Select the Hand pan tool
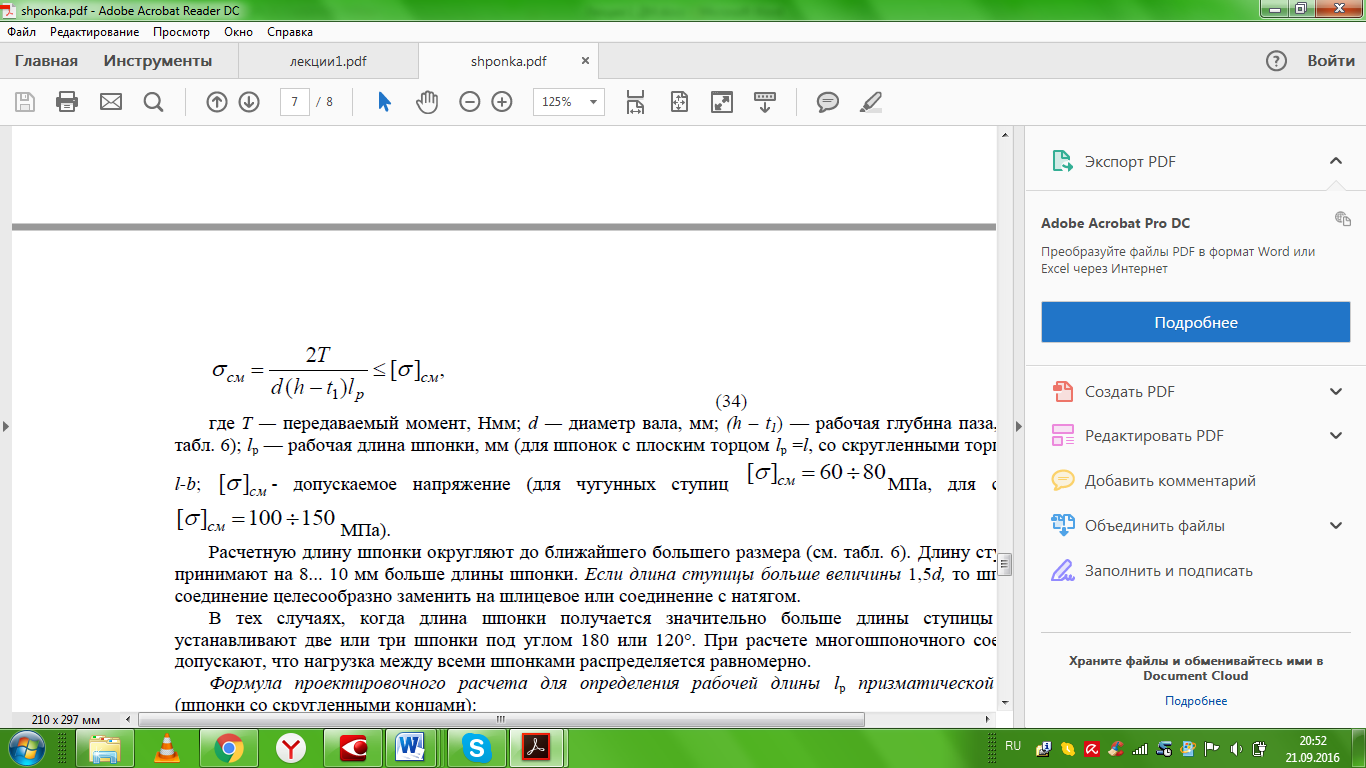This screenshot has height=768, width=1366. 427,102
